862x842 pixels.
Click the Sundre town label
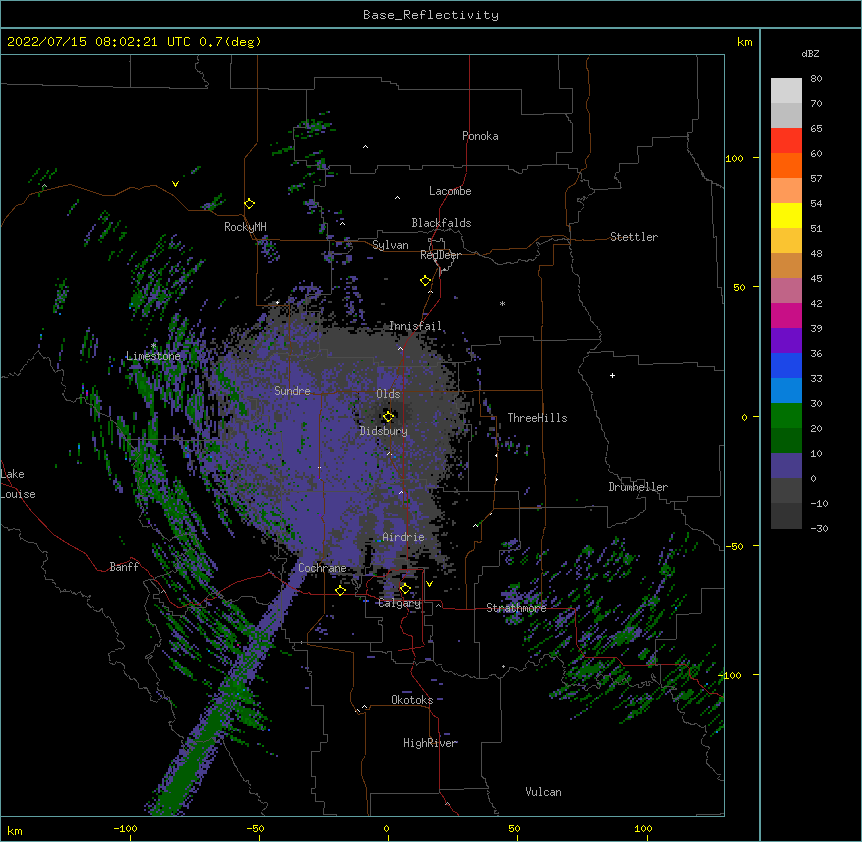point(292,391)
